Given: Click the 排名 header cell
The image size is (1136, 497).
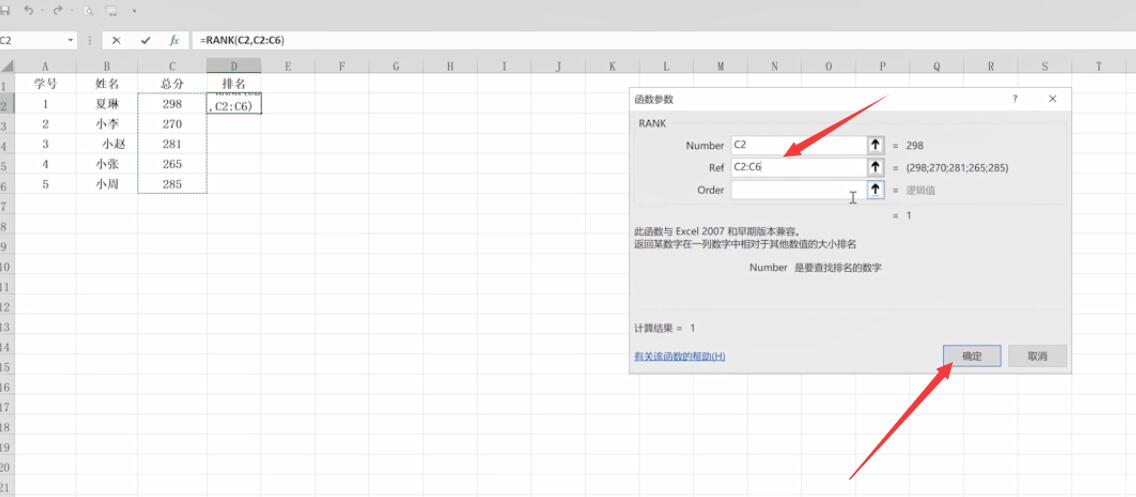Looking at the screenshot, I should tap(234, 83).
